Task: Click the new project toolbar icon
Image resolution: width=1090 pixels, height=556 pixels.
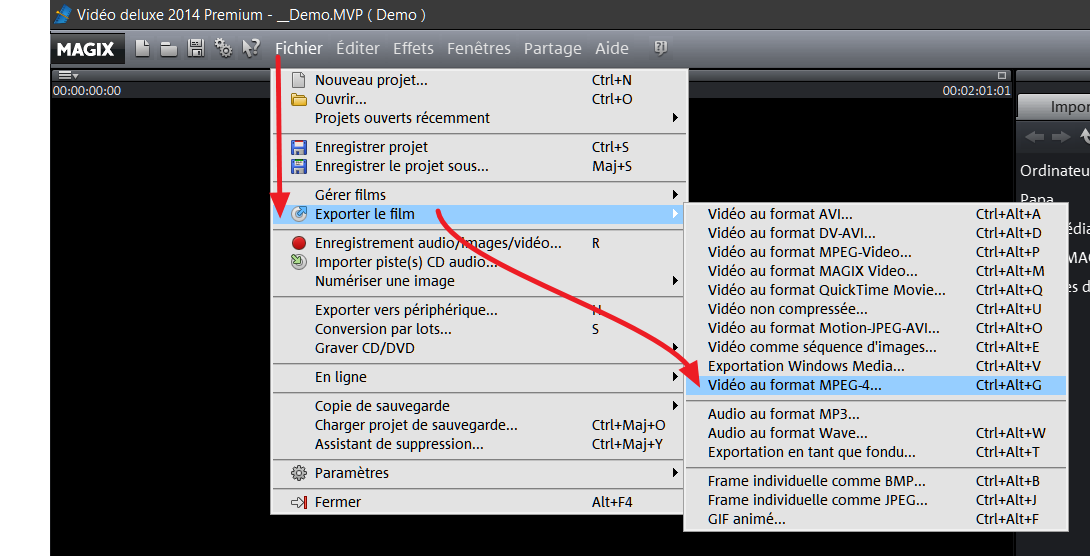Action: 143,48
